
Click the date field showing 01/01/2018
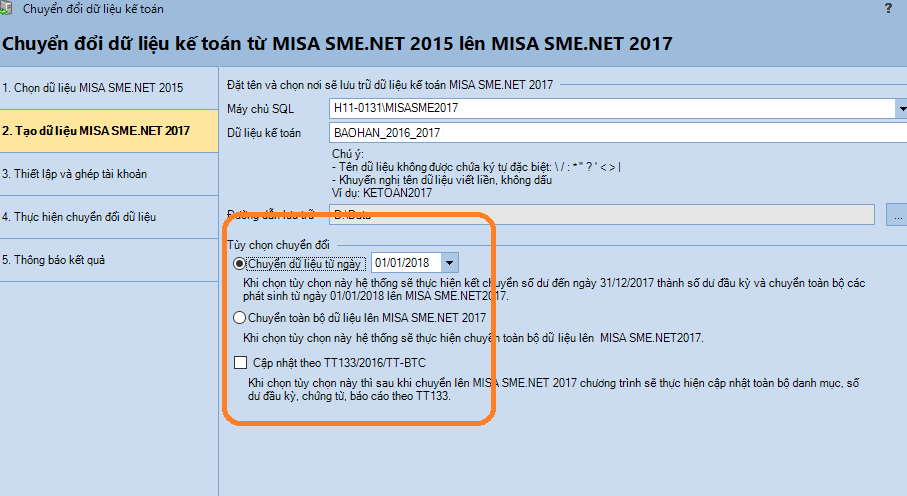(x=406, y=263)
